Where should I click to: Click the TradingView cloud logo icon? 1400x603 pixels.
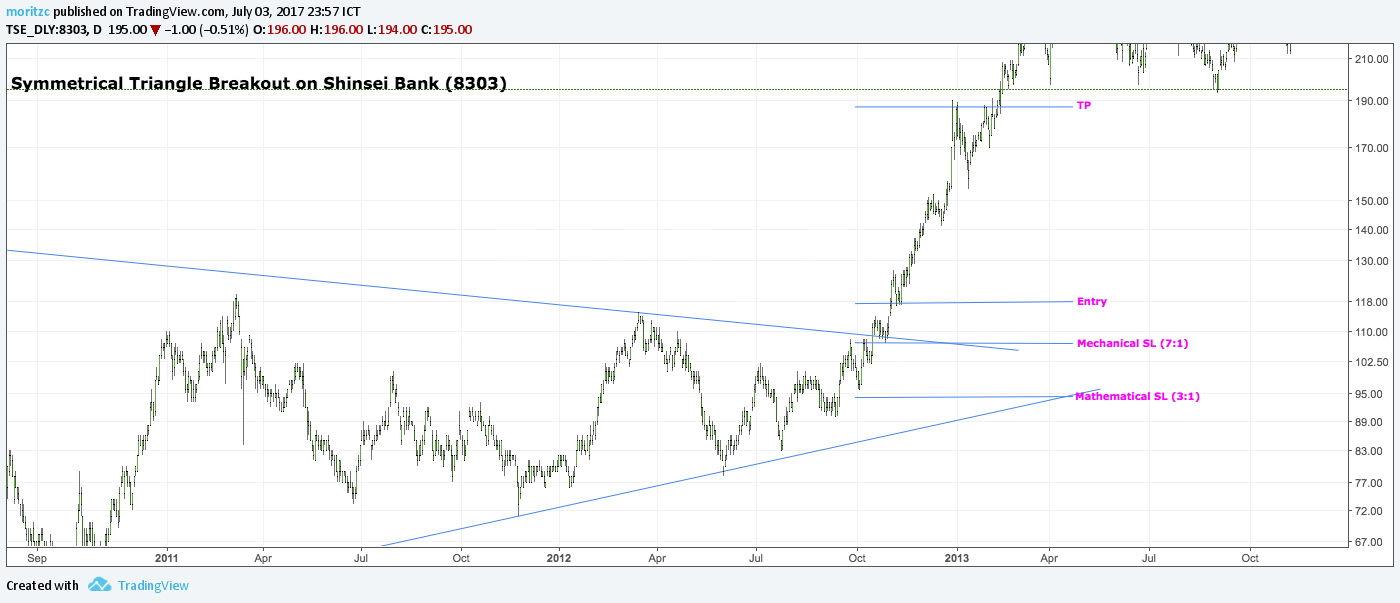[x=99, y=585]
